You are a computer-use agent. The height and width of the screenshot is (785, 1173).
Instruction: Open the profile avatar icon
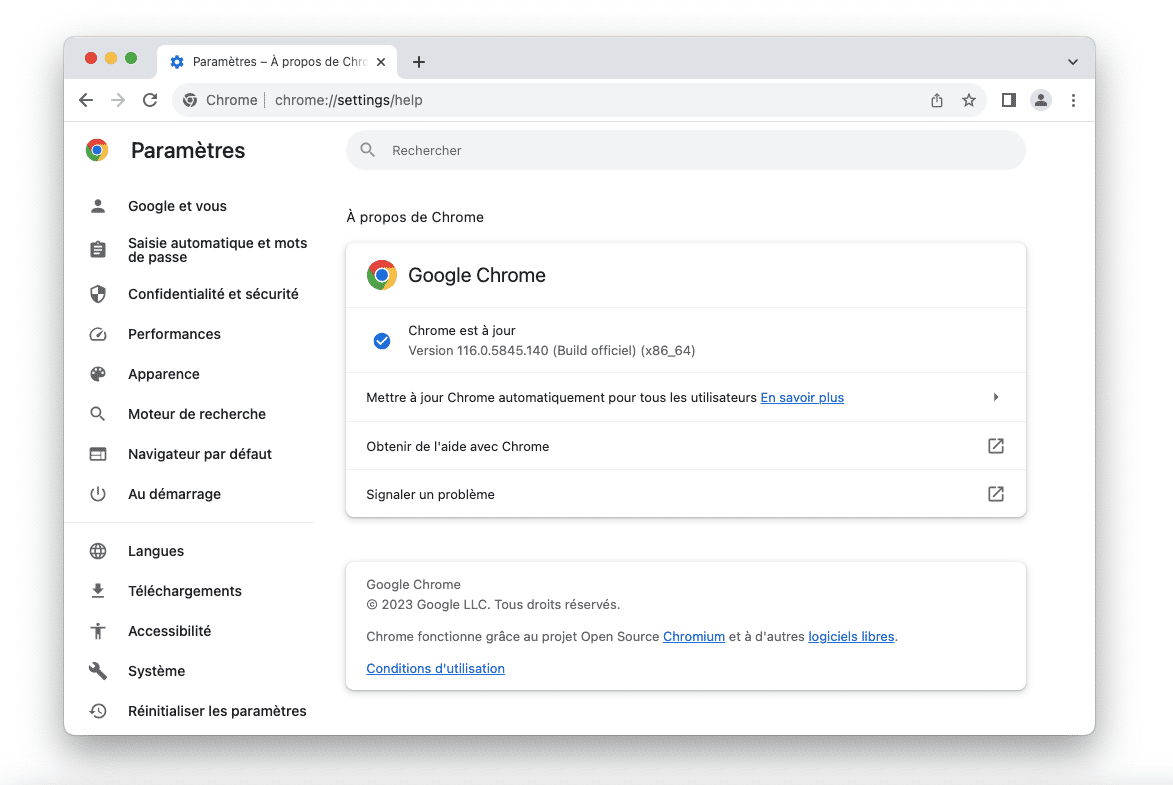(x=1041, y=100)
